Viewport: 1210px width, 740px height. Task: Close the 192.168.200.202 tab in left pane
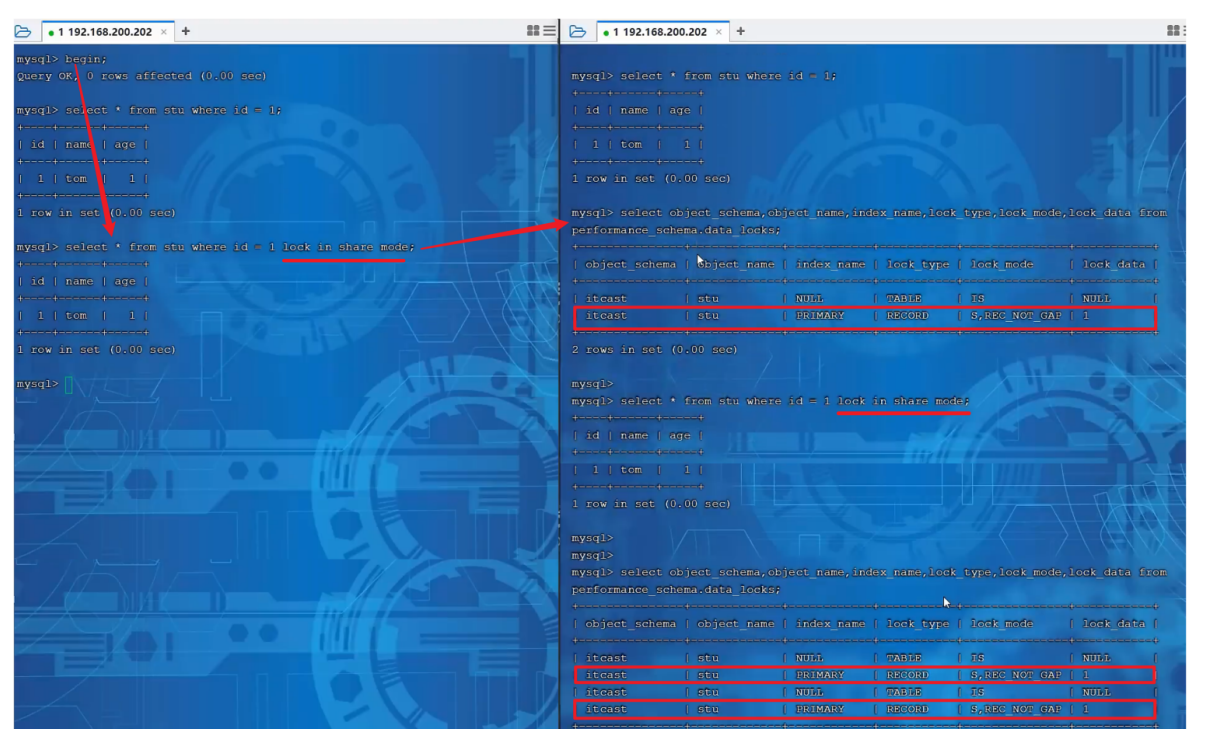164,32
